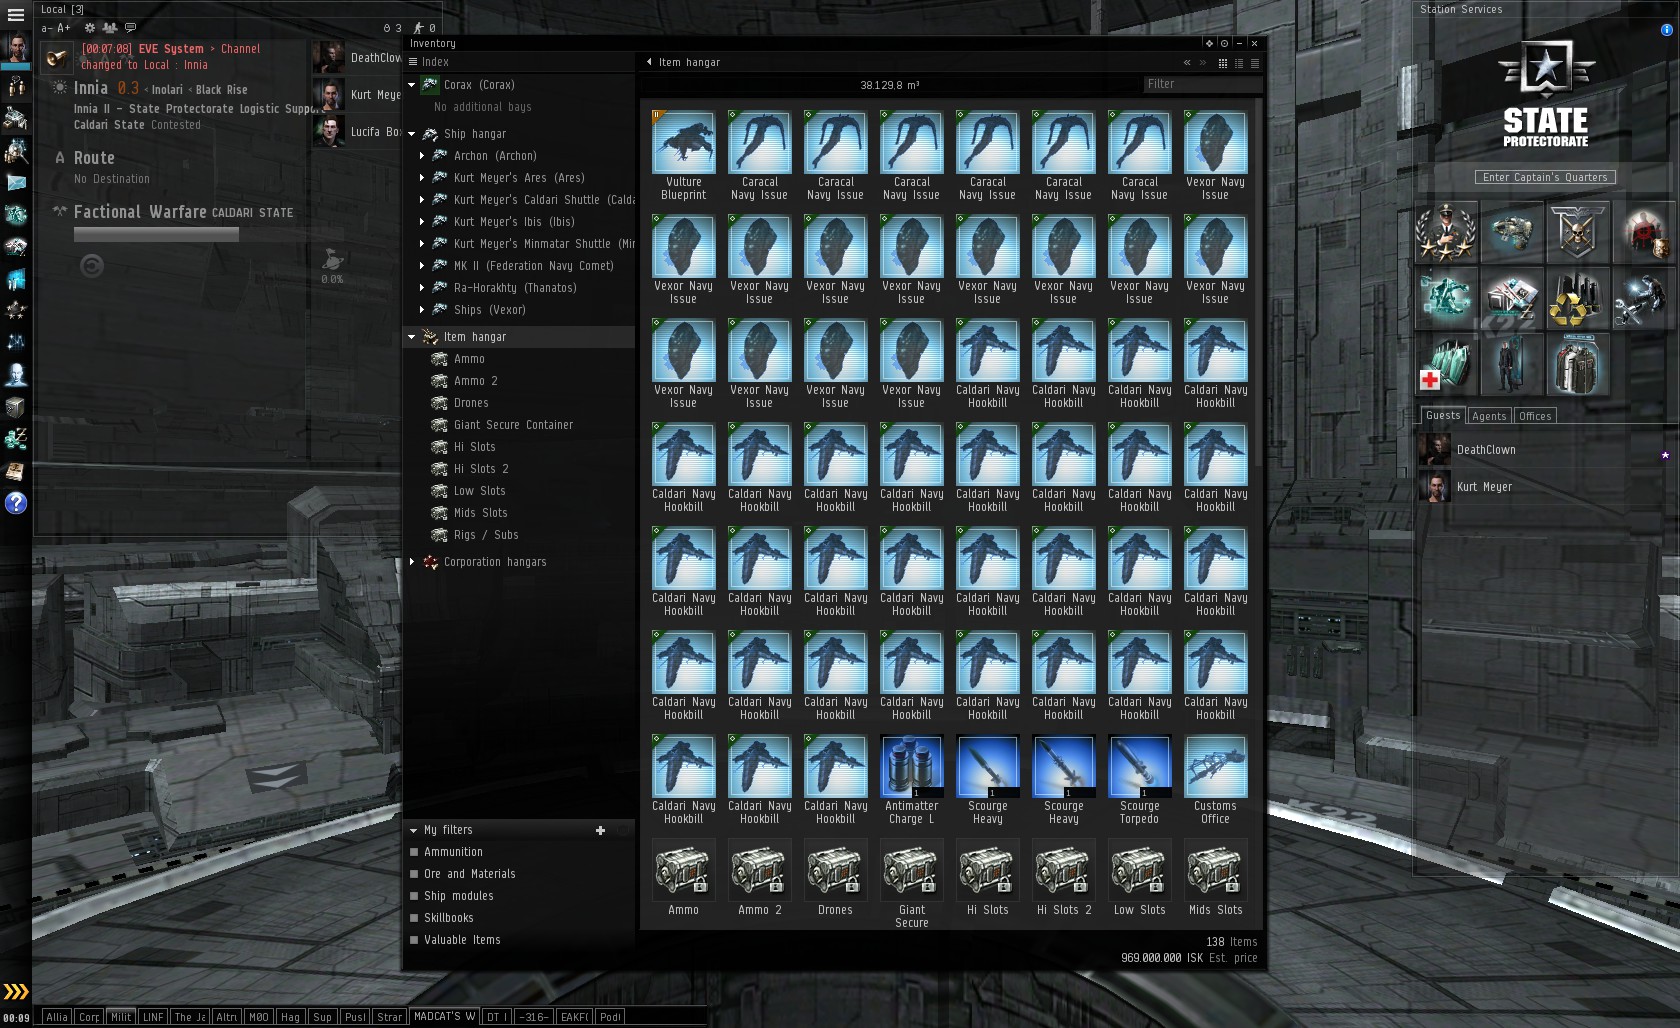Collapse the My filters section

coord(413,830)
